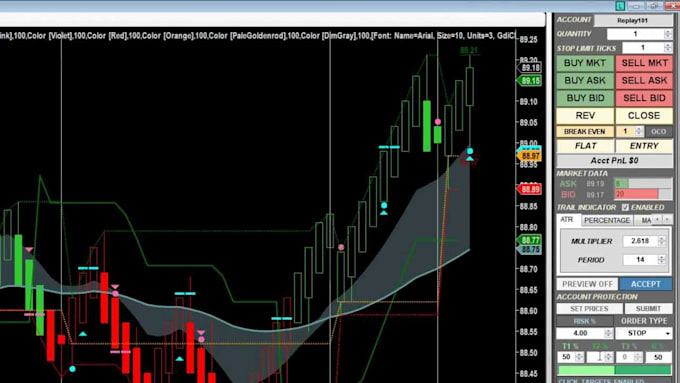Click the green ASK size bar
The image size is (680, 383).
(621, 183)
